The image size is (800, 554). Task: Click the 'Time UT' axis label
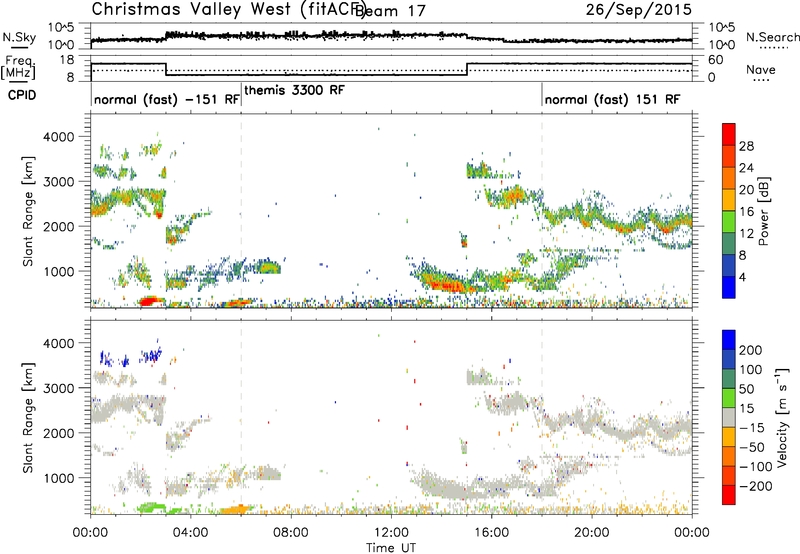pyautogui.click(x=391, y=548)
